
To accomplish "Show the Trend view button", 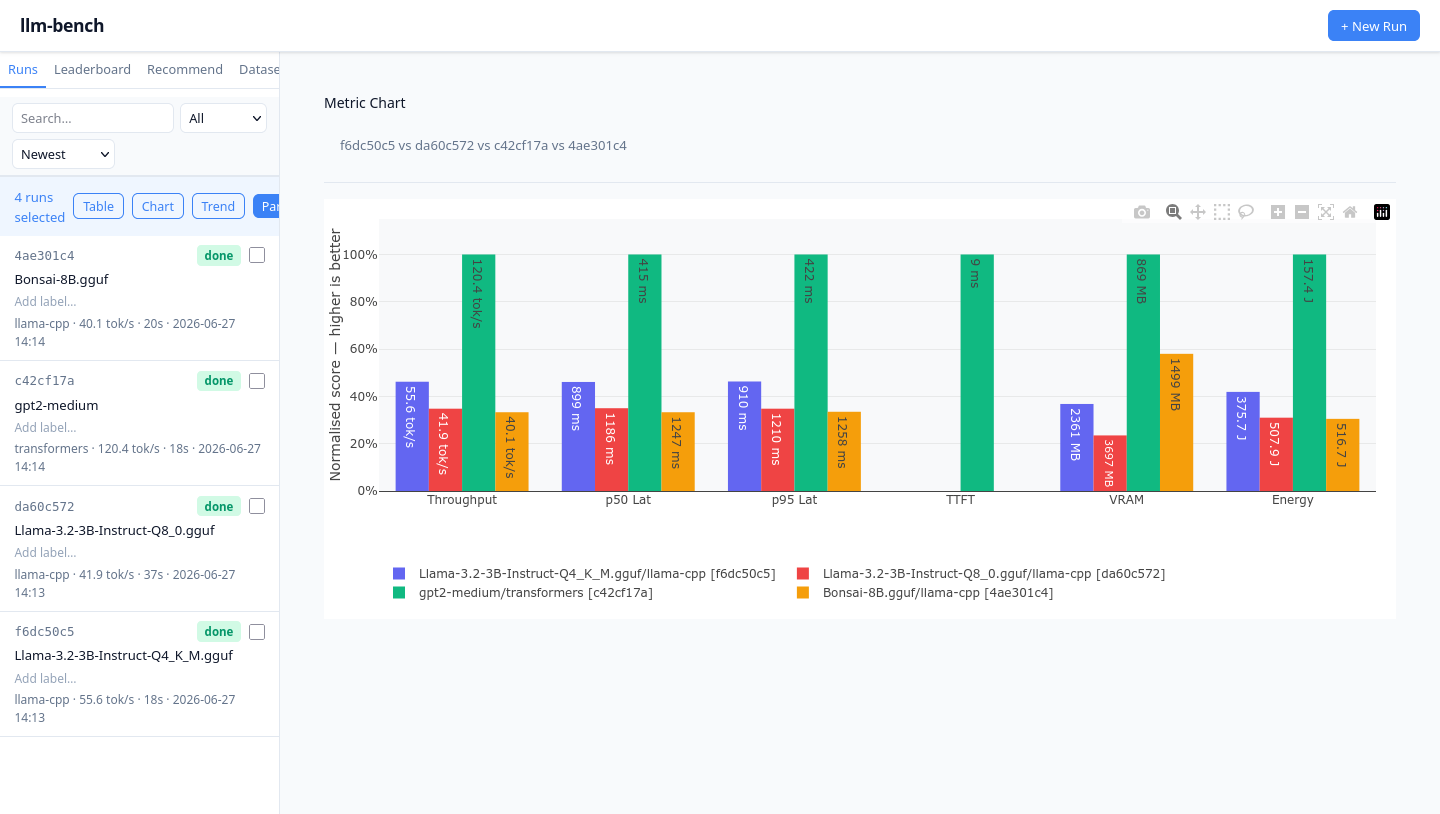I will [x=218, y=206].
